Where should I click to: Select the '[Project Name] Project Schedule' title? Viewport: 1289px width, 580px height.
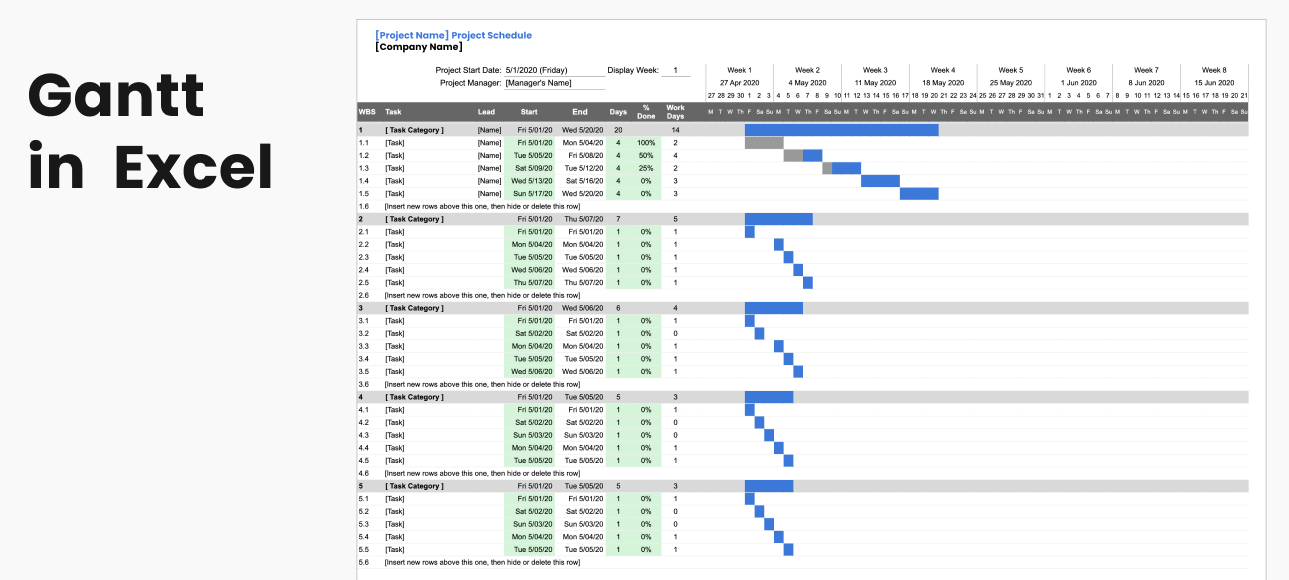point(453,35)
